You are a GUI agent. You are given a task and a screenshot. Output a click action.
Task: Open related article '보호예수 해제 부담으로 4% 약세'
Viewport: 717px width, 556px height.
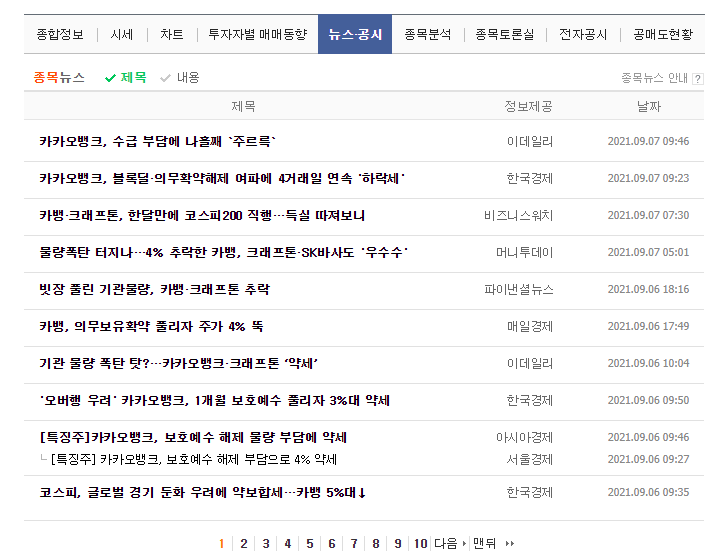(x=194, y=459)
